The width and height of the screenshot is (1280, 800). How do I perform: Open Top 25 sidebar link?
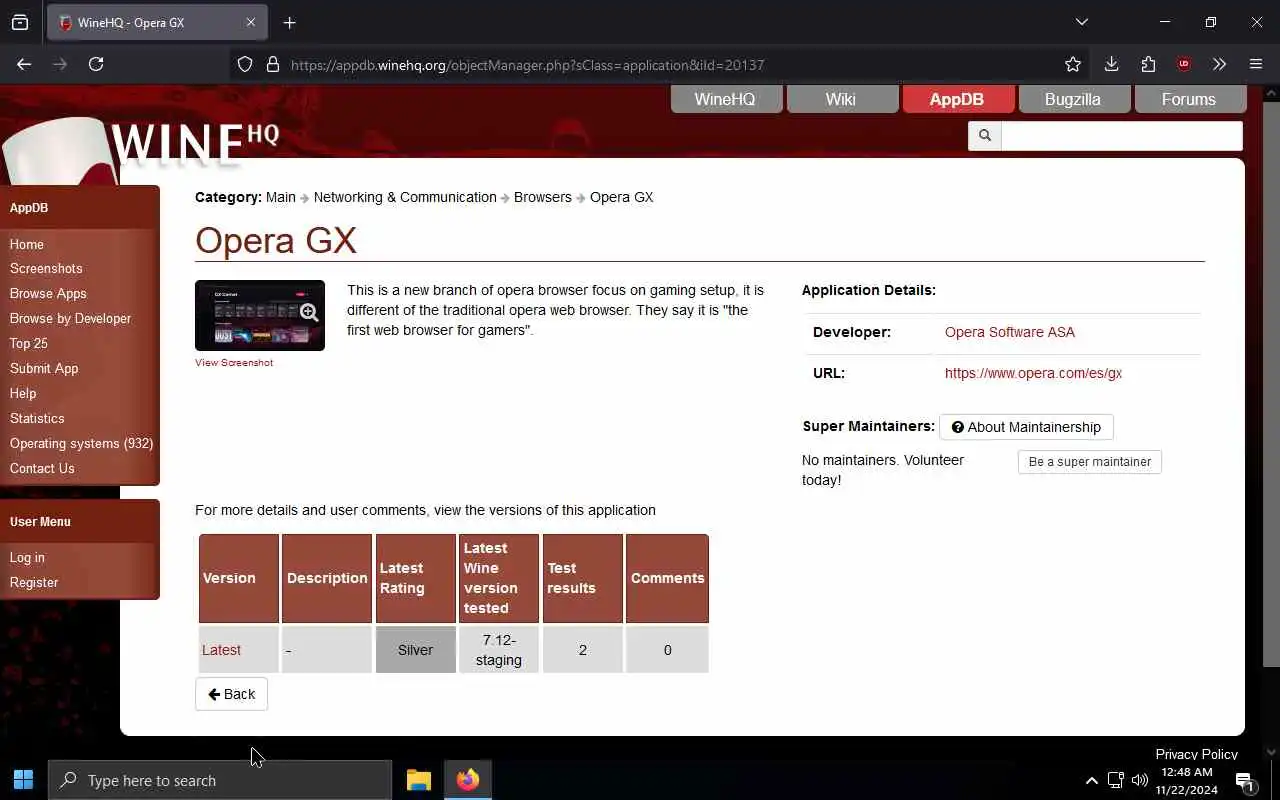[29, 343]
